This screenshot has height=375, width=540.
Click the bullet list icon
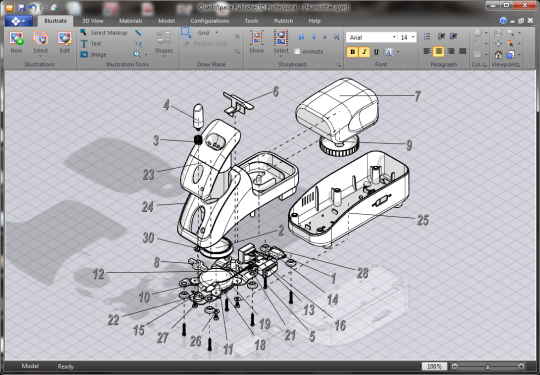(x=427, y=36)
